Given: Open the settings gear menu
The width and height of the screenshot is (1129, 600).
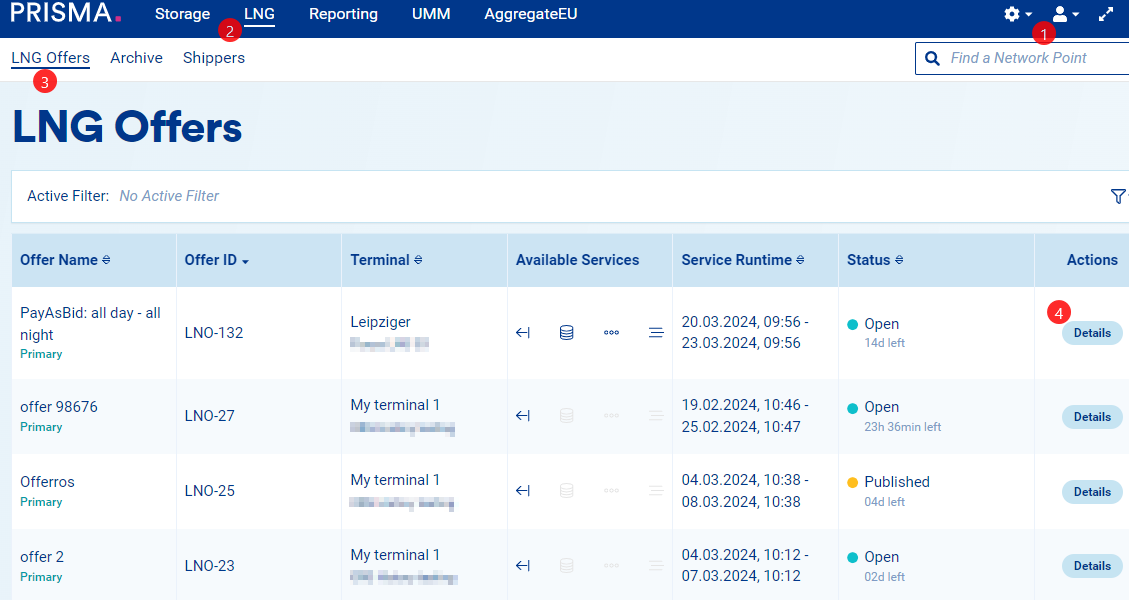Looking at the screenshot, I should click(1017, 14).
